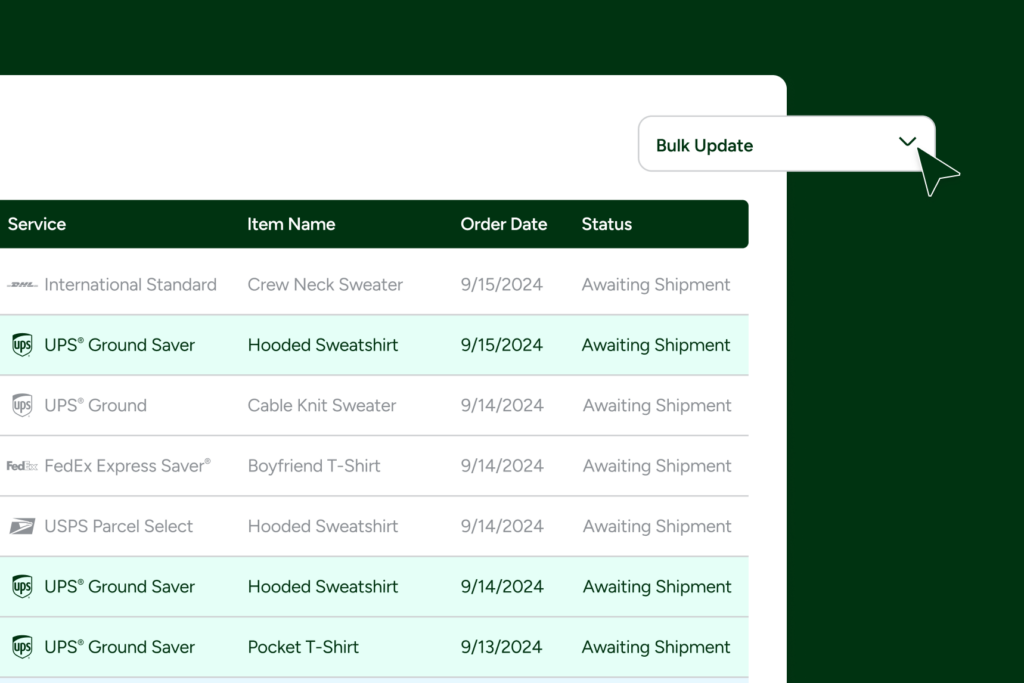Screen dimensions: 1024x683
Task: Click the UPS shield icon beside the 9/15/2024 Hooded Sweatshirt
Action: tap(22, 345)
